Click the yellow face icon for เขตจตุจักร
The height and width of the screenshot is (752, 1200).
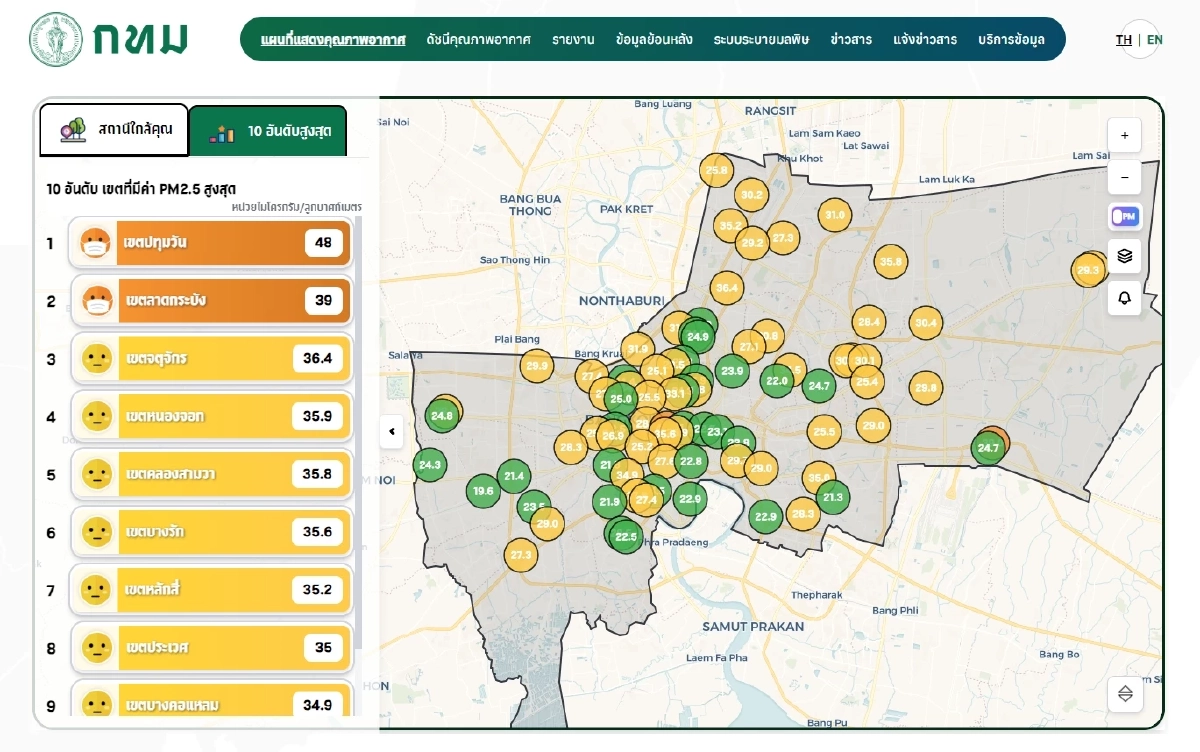coord(96,358)
